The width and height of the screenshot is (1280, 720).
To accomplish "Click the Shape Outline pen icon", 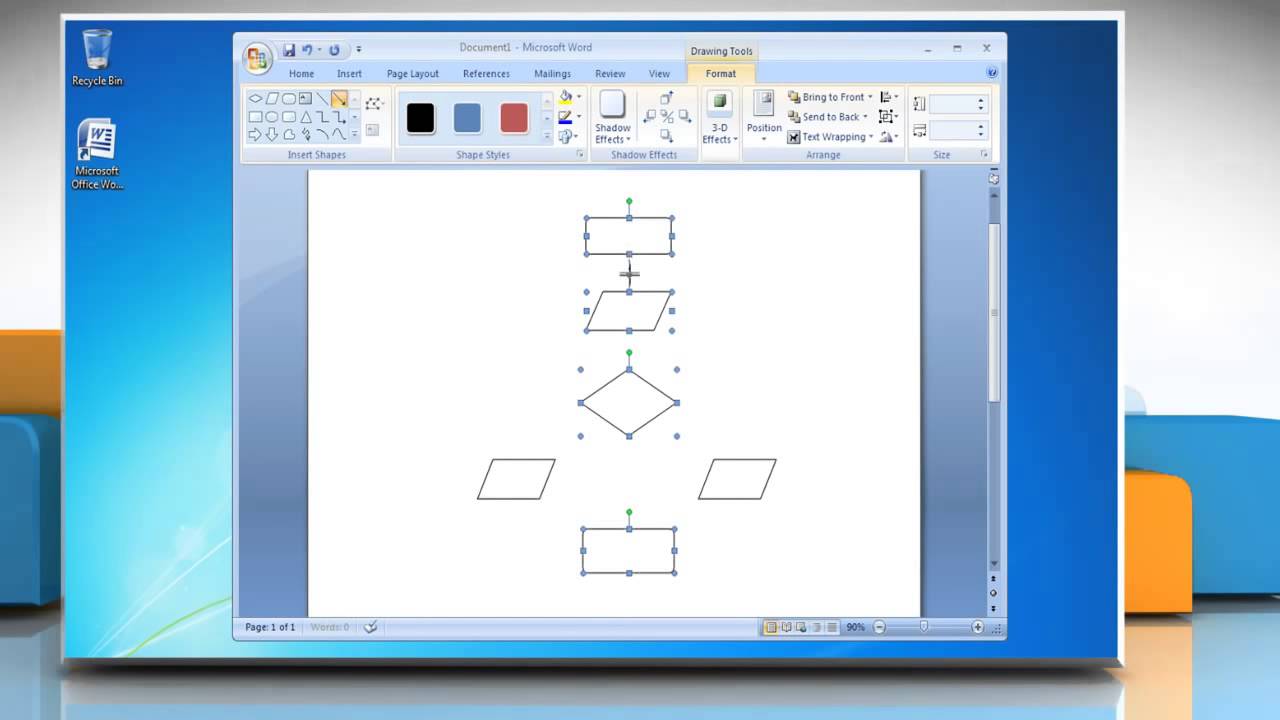I will click(x=565, y=116).
